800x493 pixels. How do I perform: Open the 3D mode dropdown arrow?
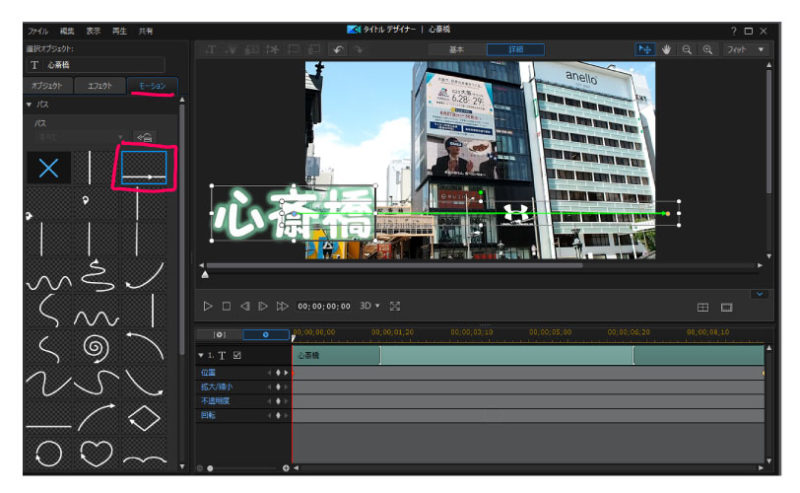tap(377, 306)
